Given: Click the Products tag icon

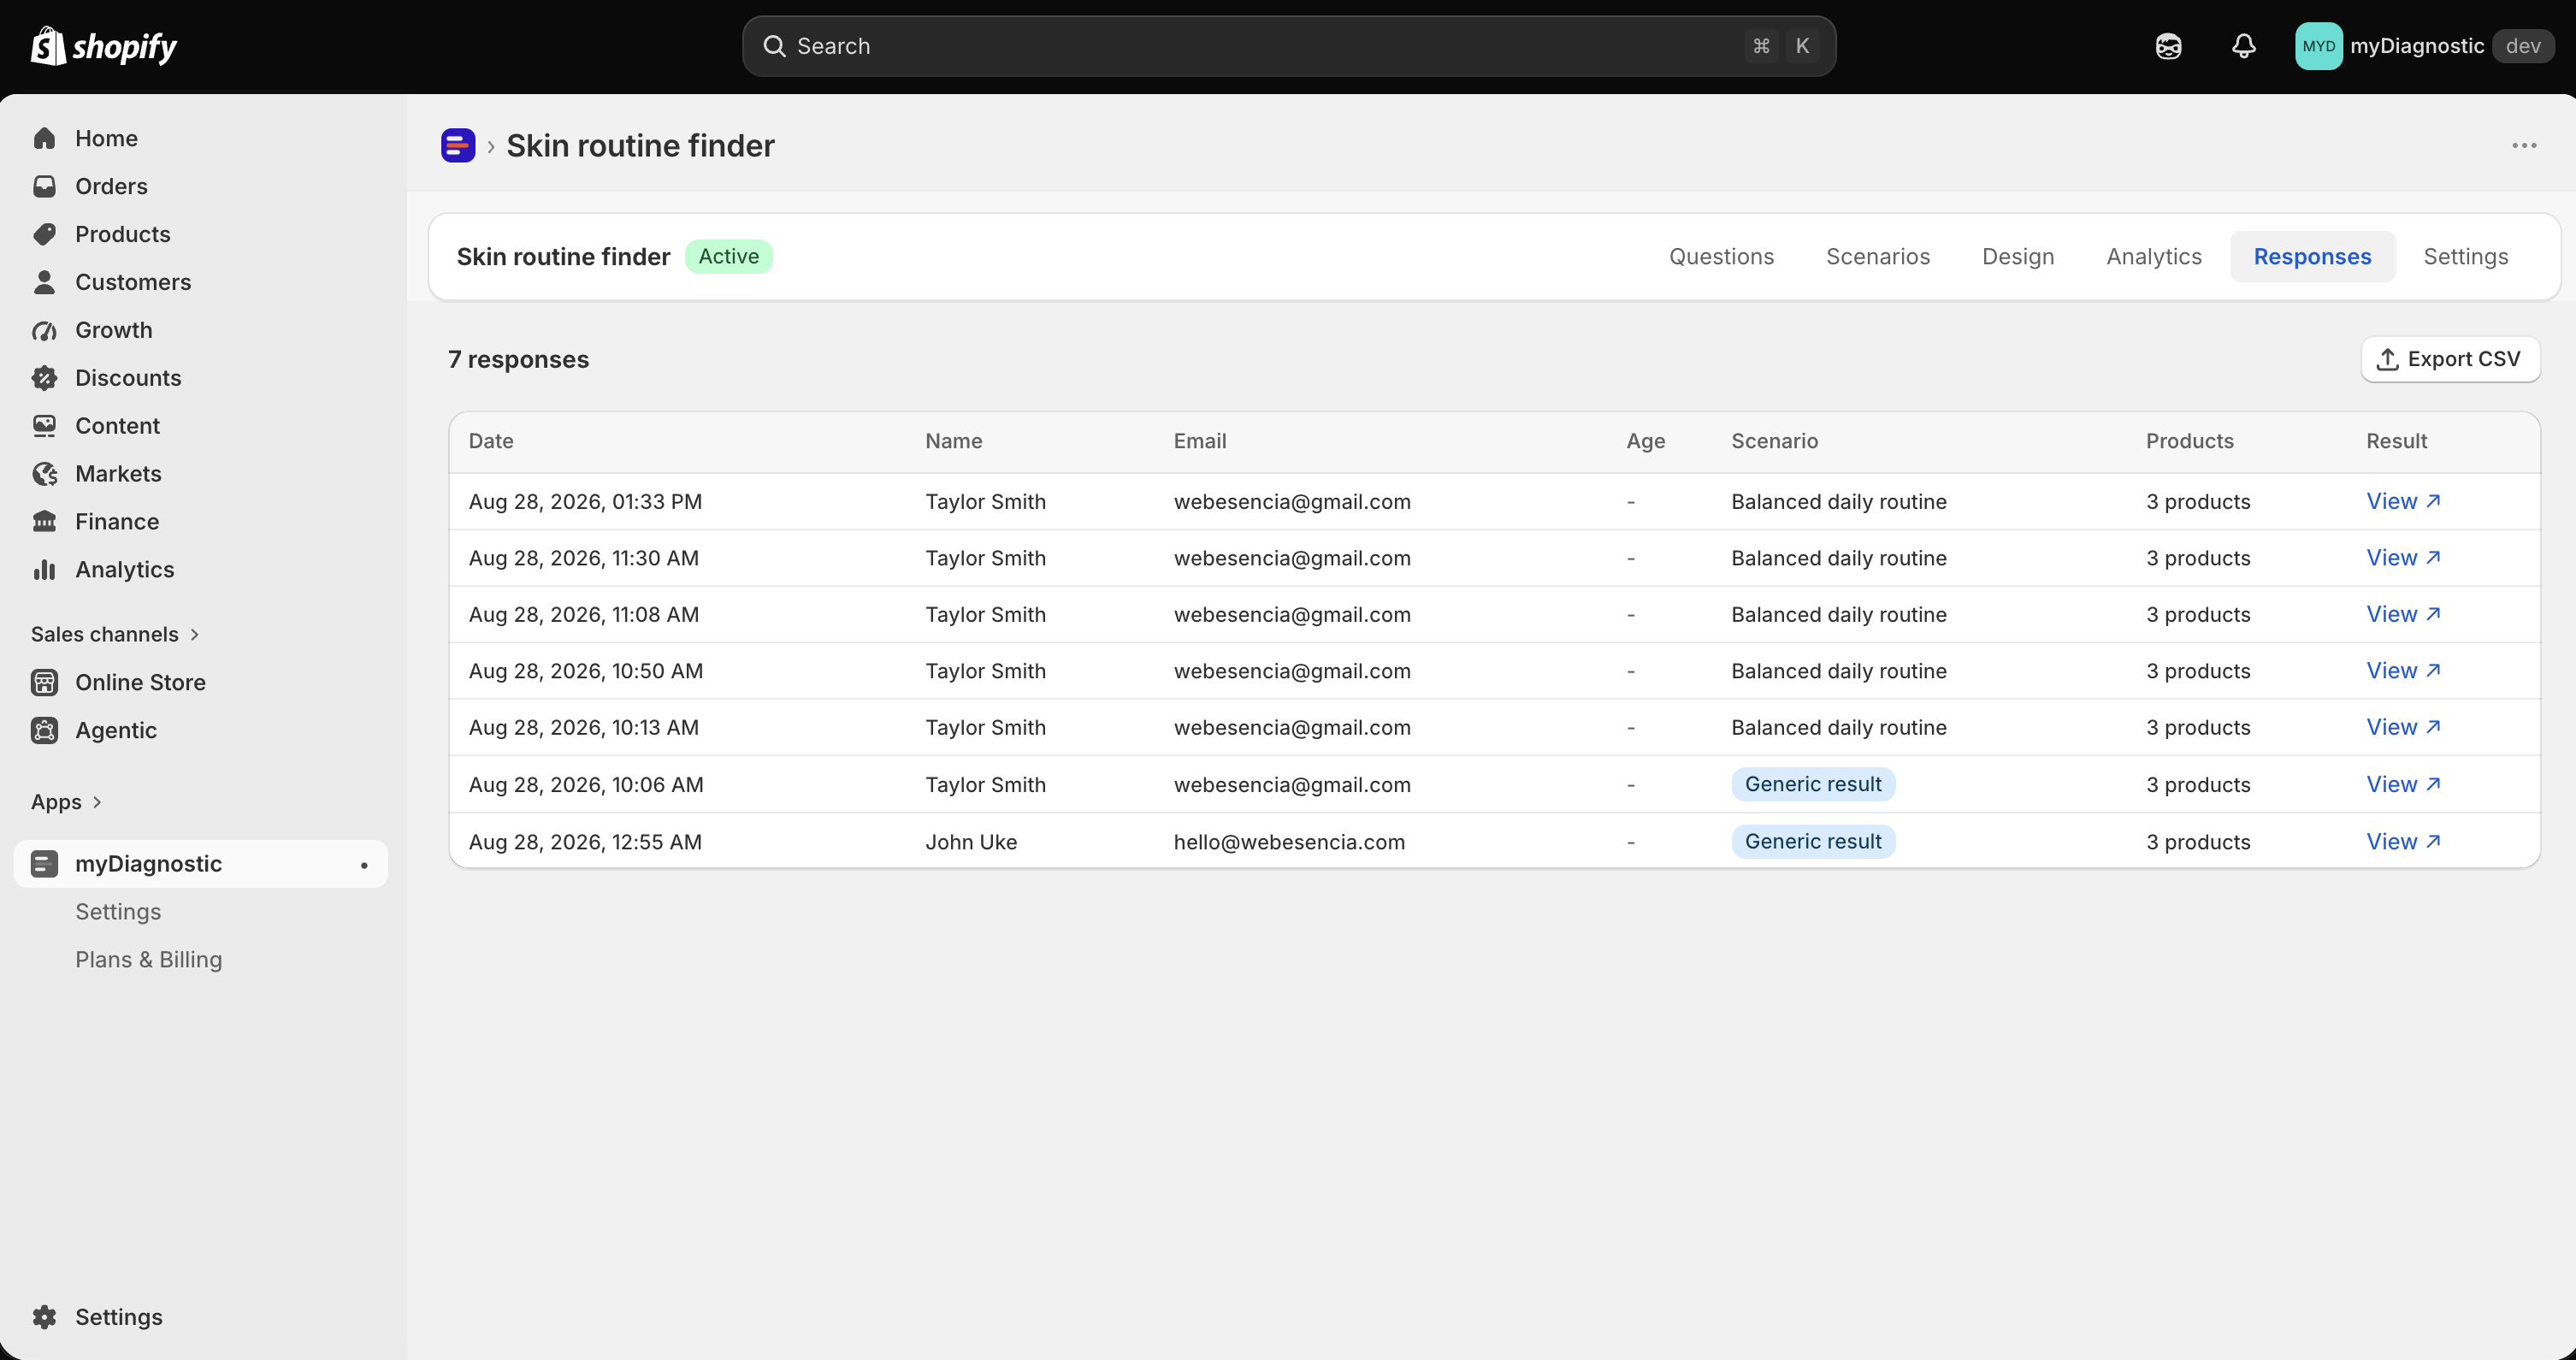Looking at the screenshot, I should 44,234.
